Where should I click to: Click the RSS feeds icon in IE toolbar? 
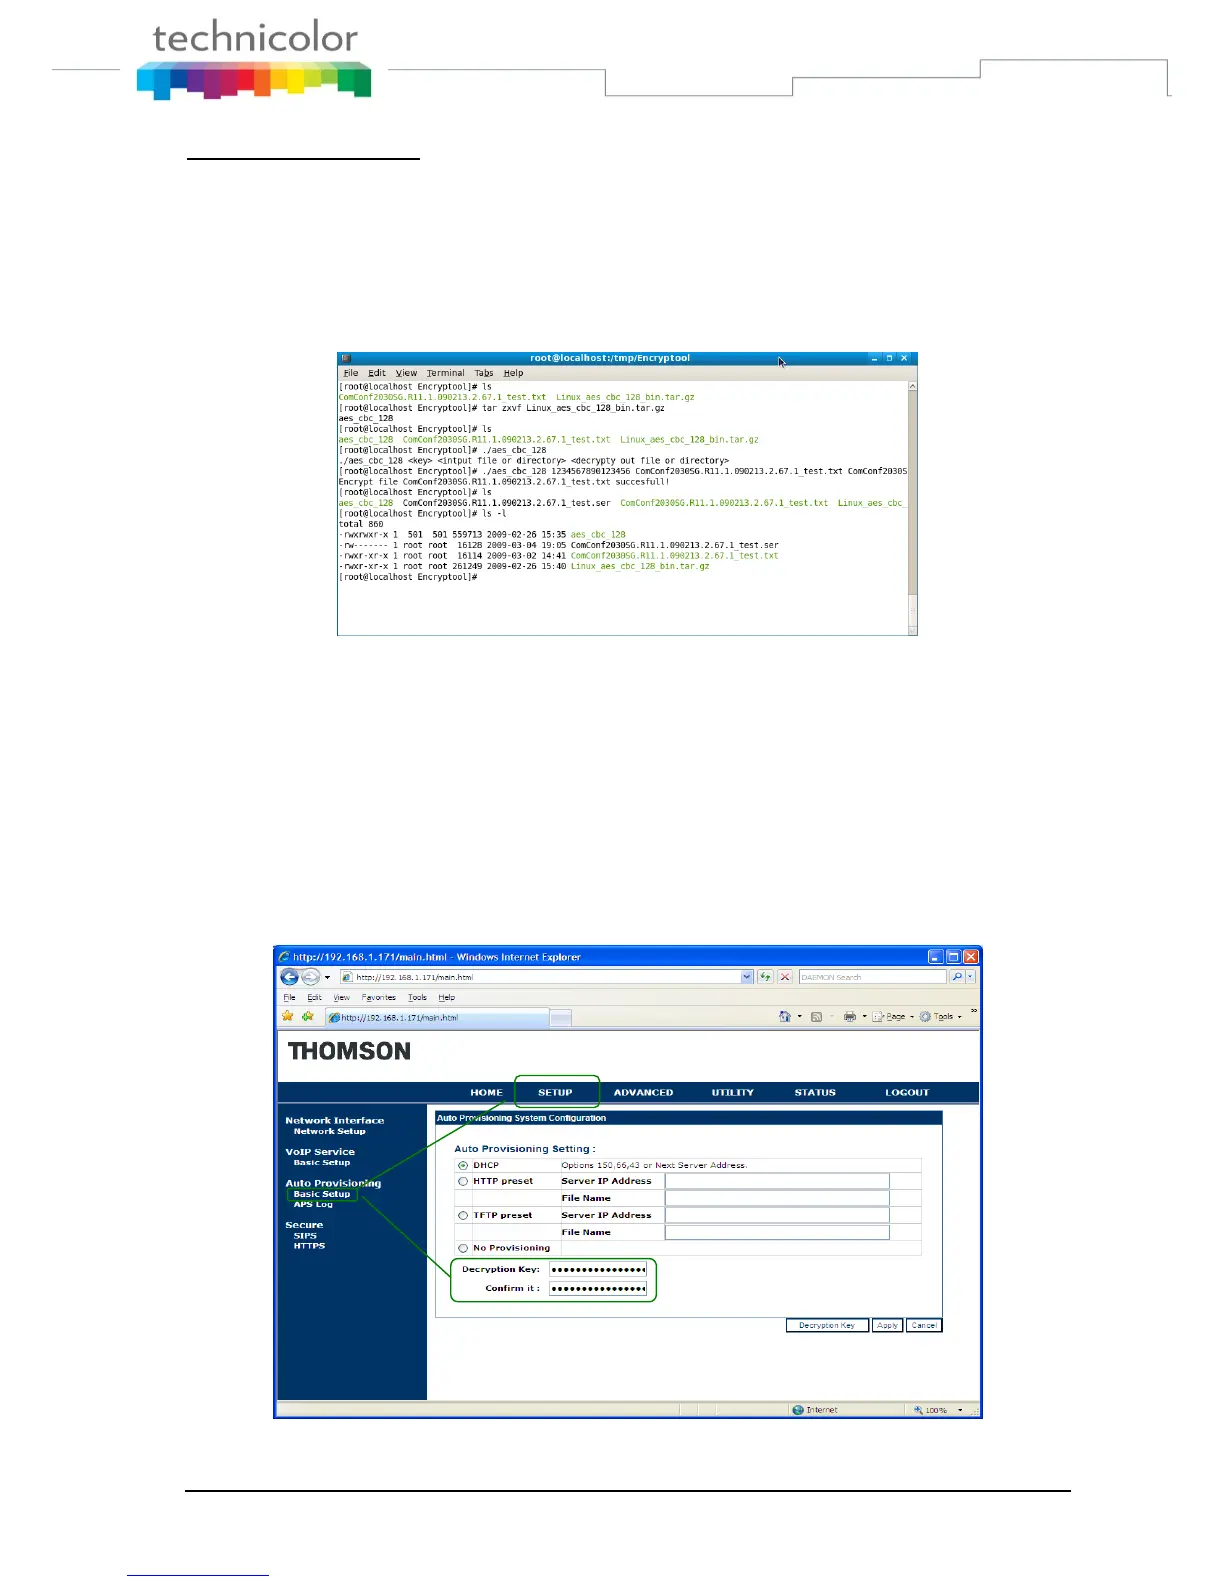[816, 1017]
